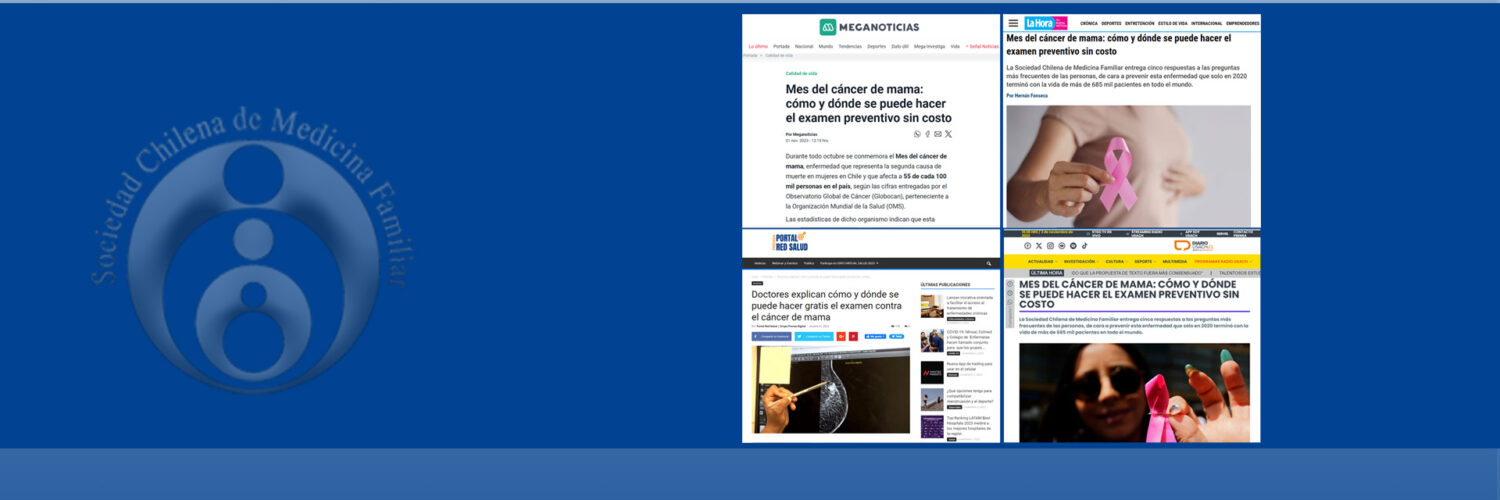Screen dimensions: 1500x500
Task: Select 'Mega Investiga' in Meganoticias menu
Action: click(x=929, y=46)
